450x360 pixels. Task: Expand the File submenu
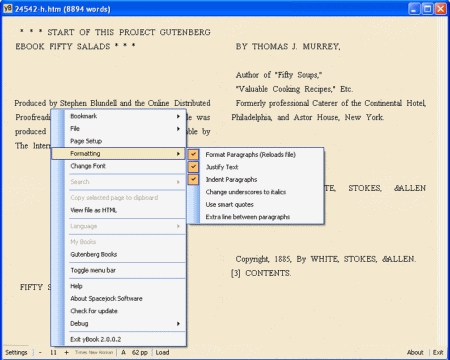118,129
